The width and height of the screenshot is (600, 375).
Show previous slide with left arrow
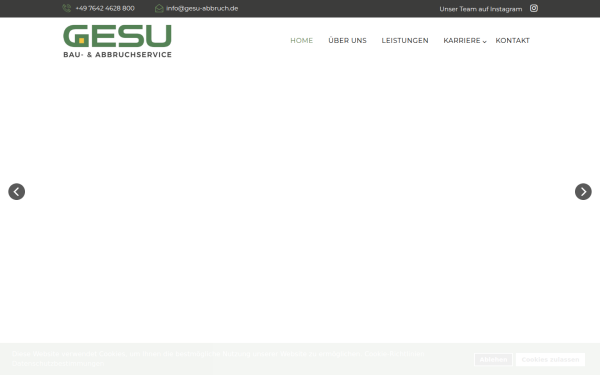tap(16, 192)
